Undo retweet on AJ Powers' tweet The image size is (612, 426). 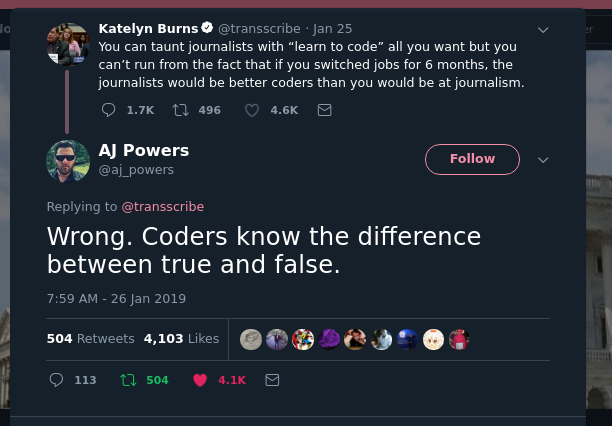pyautogui.click(x=128, y=380)
